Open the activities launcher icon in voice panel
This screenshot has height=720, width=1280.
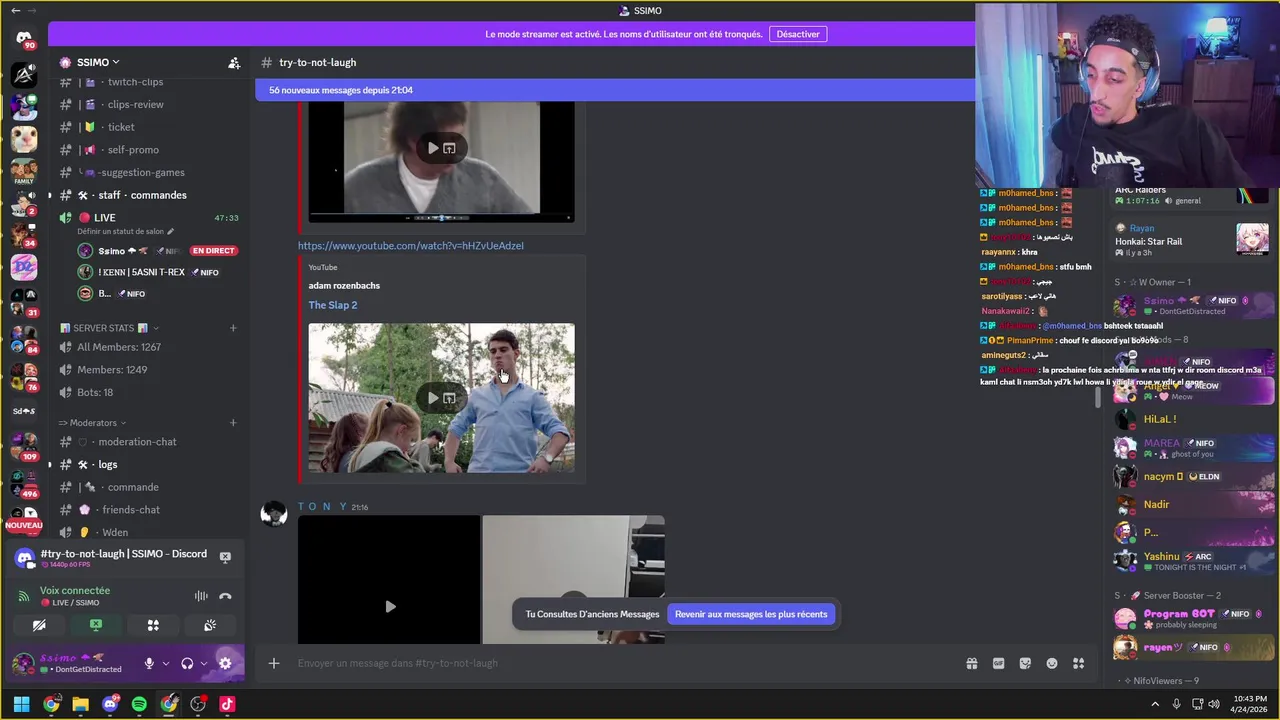click(153, 625)
